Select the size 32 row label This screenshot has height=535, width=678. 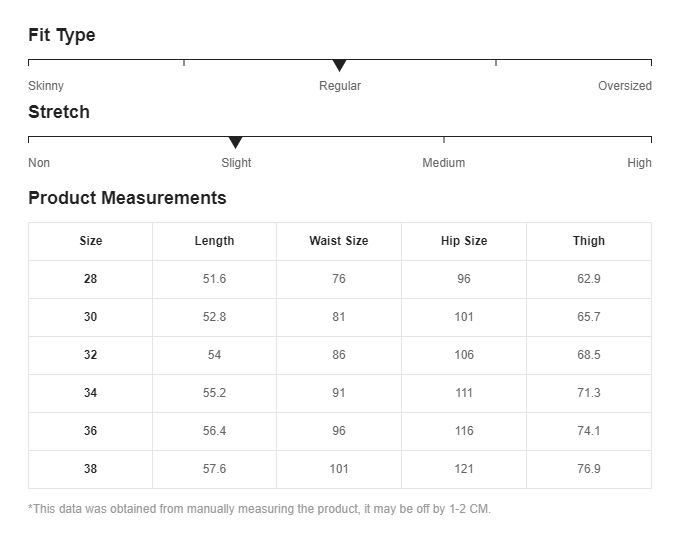[91, 355]
